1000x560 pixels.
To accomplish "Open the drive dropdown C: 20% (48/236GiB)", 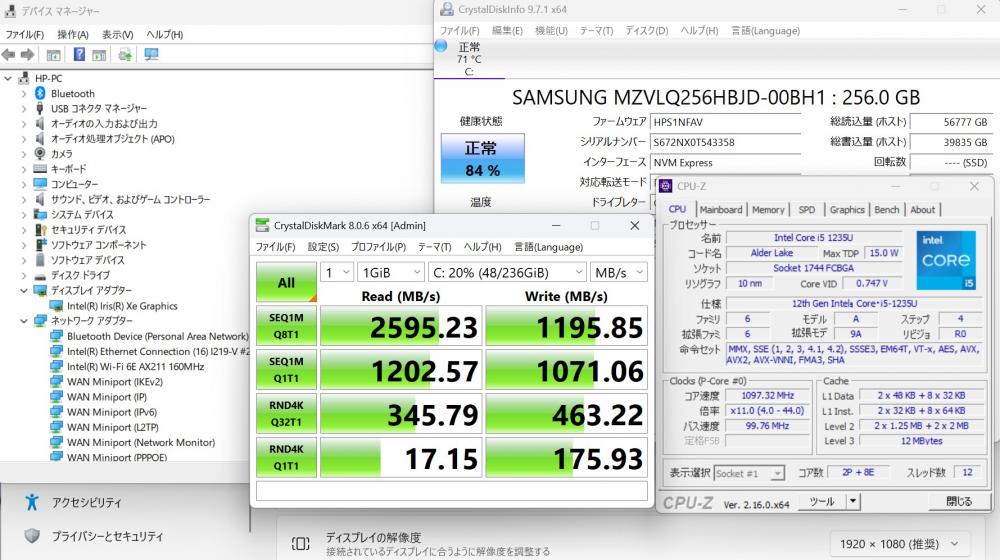I will point(507,273).
